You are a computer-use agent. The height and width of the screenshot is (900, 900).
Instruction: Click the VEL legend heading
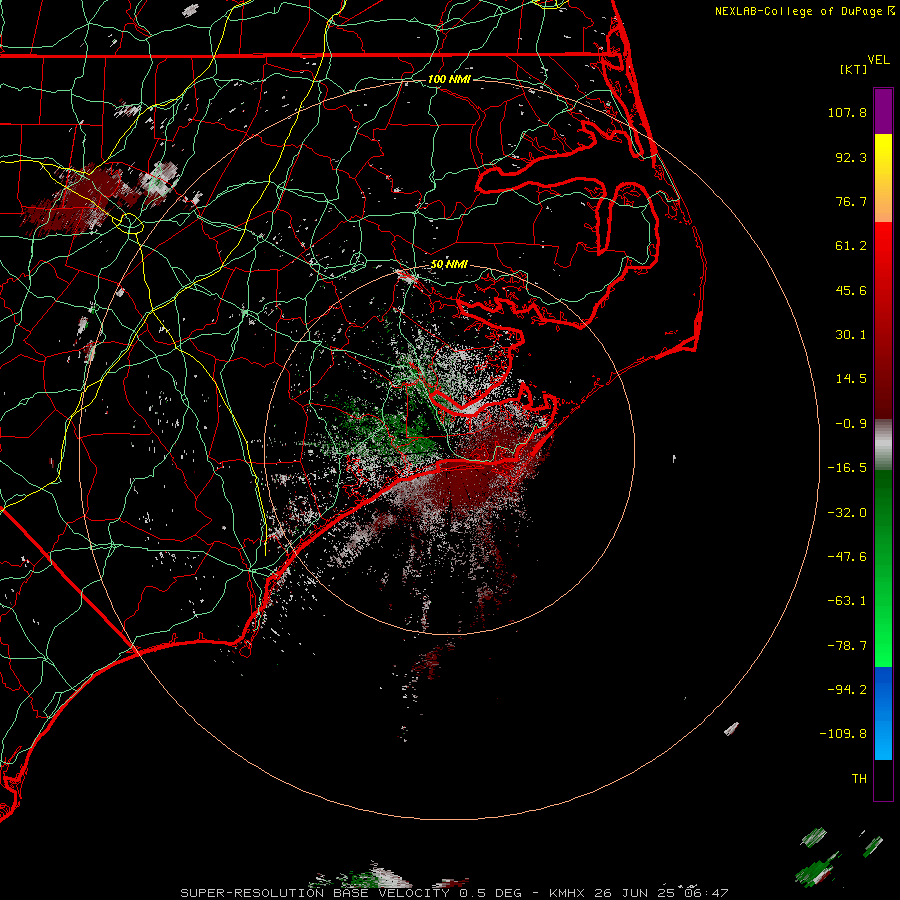point(879,60)
